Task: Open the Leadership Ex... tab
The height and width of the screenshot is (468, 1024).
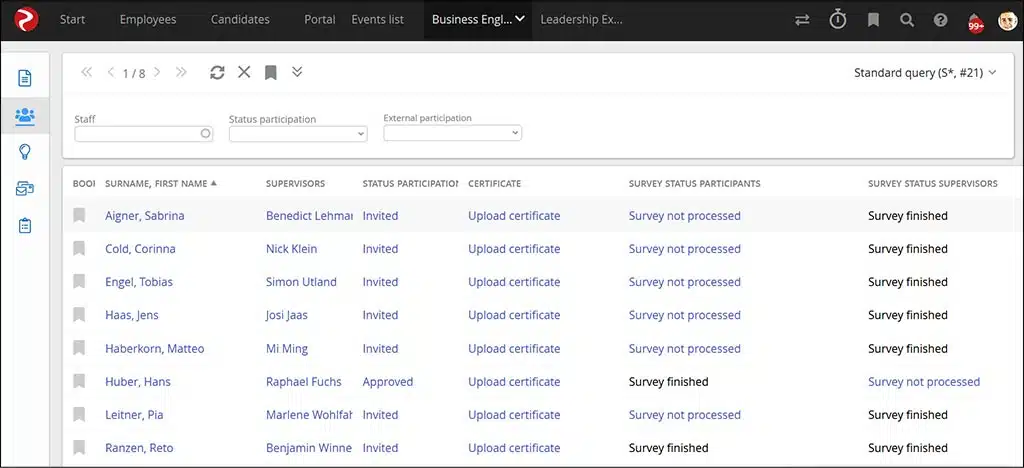Action: click(x=581, y=20)
